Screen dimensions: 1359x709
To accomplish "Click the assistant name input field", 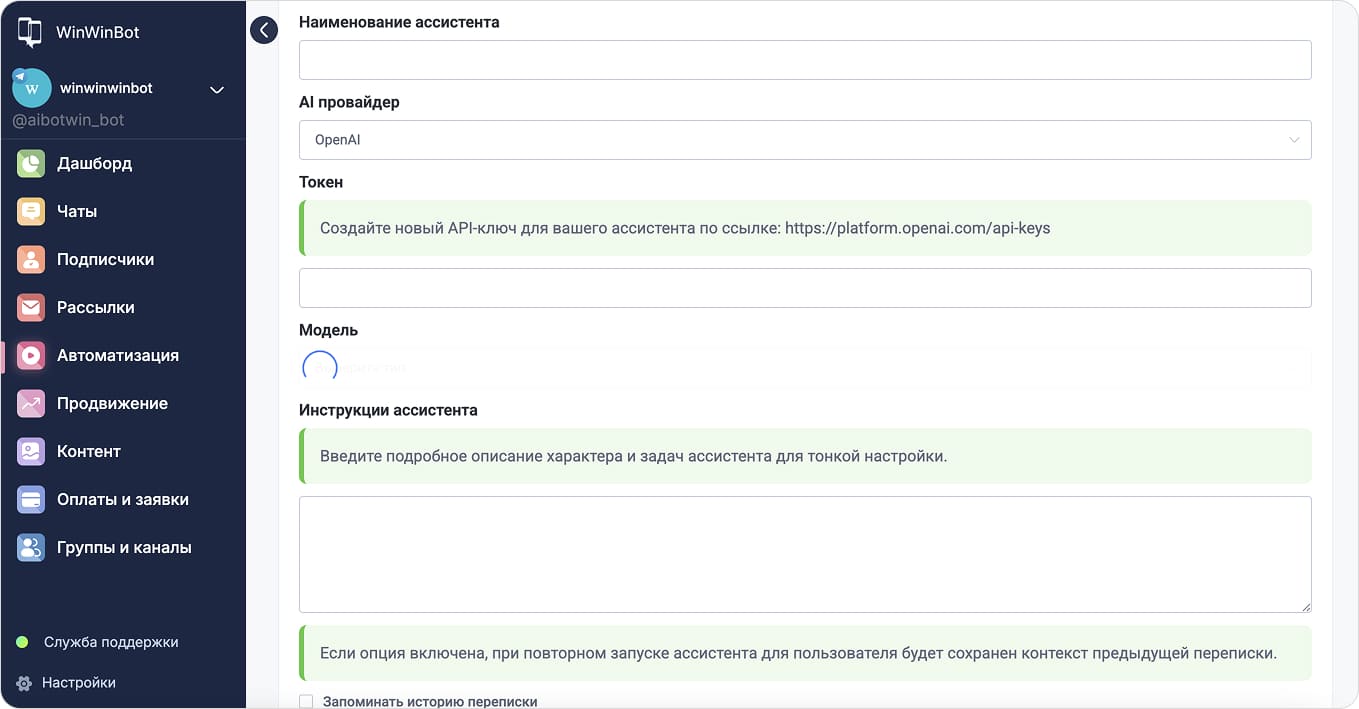I will pyautogui.click(x=804, y=60).
